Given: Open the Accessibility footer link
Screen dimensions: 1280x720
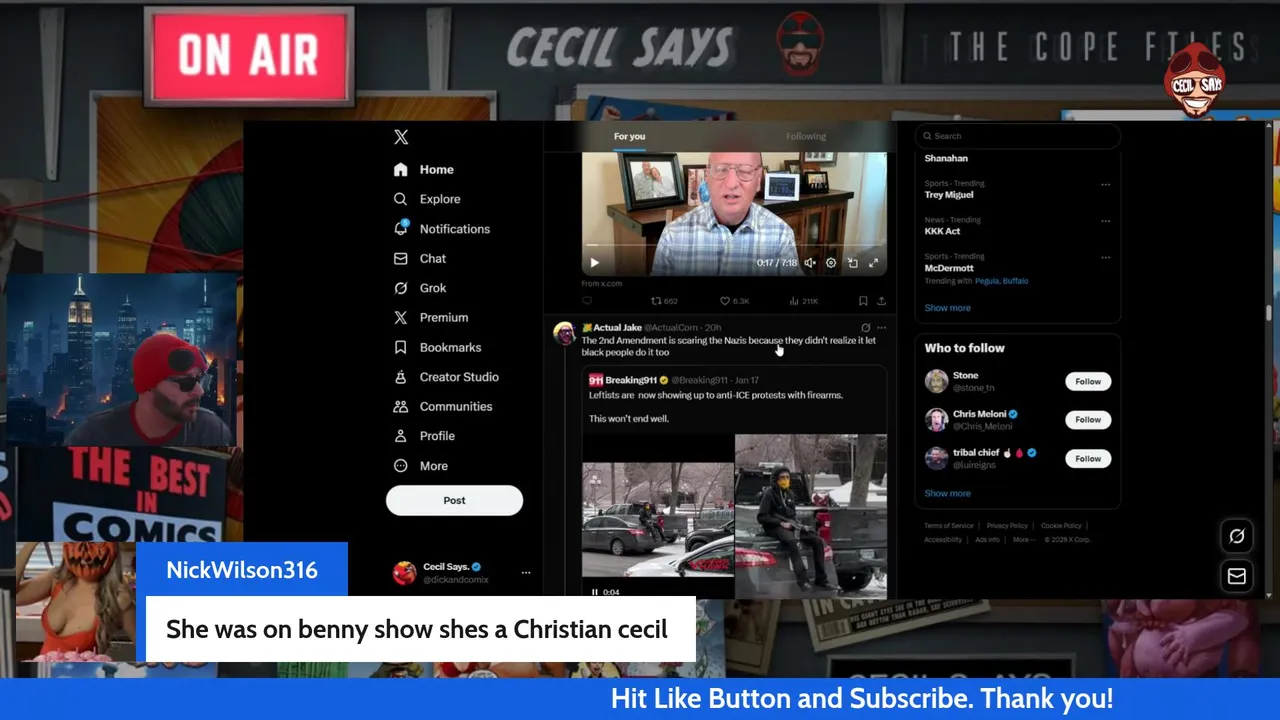Looking at the screenshot, I should coord(943,540).
